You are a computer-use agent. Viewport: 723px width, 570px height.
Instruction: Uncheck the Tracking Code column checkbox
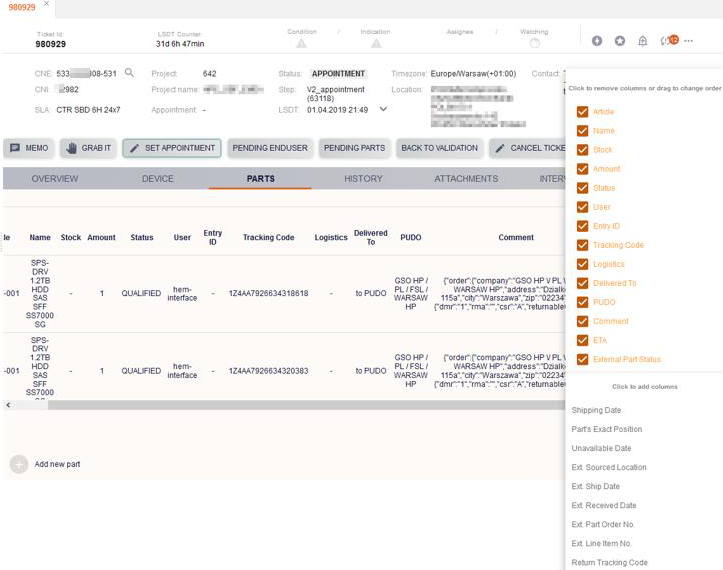point(582,245)
